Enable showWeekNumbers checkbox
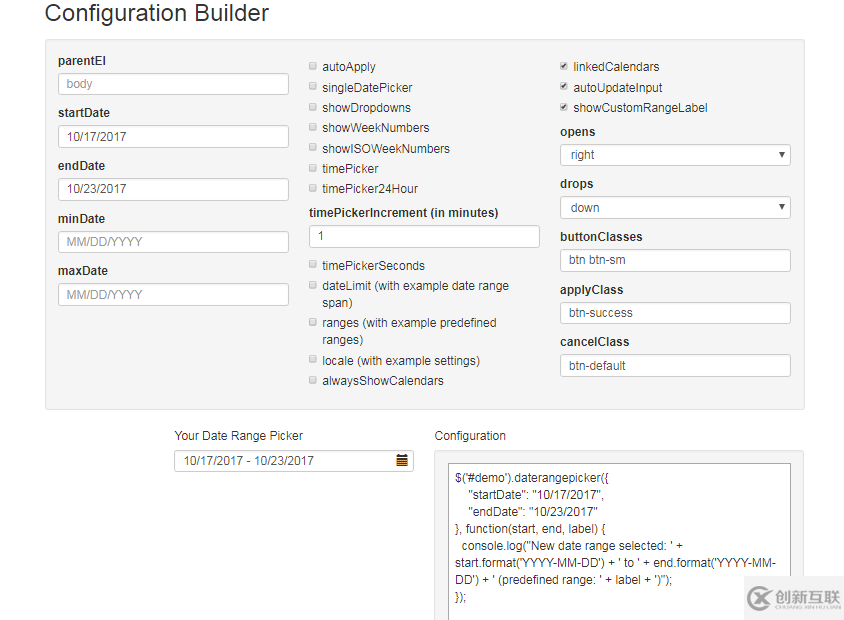Viewport: 844px width, 620px height. [x=313, y=128]
